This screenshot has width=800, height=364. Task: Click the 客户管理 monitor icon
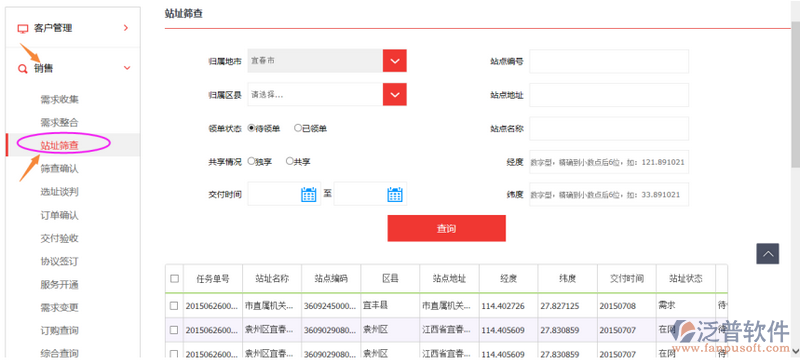(22, 29)
